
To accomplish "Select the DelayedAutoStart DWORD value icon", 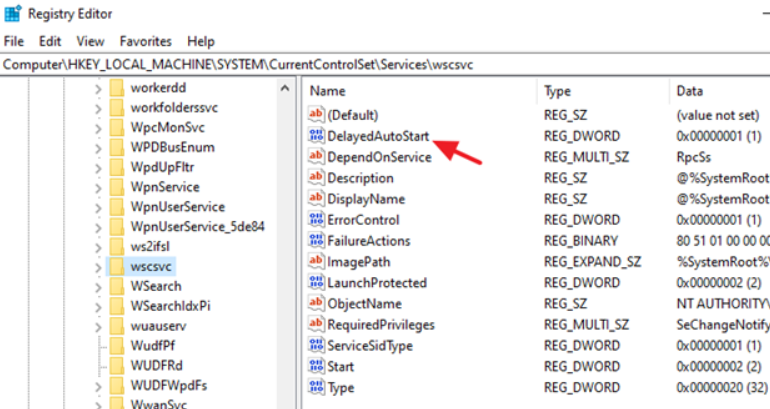I will tap(317, 136).
